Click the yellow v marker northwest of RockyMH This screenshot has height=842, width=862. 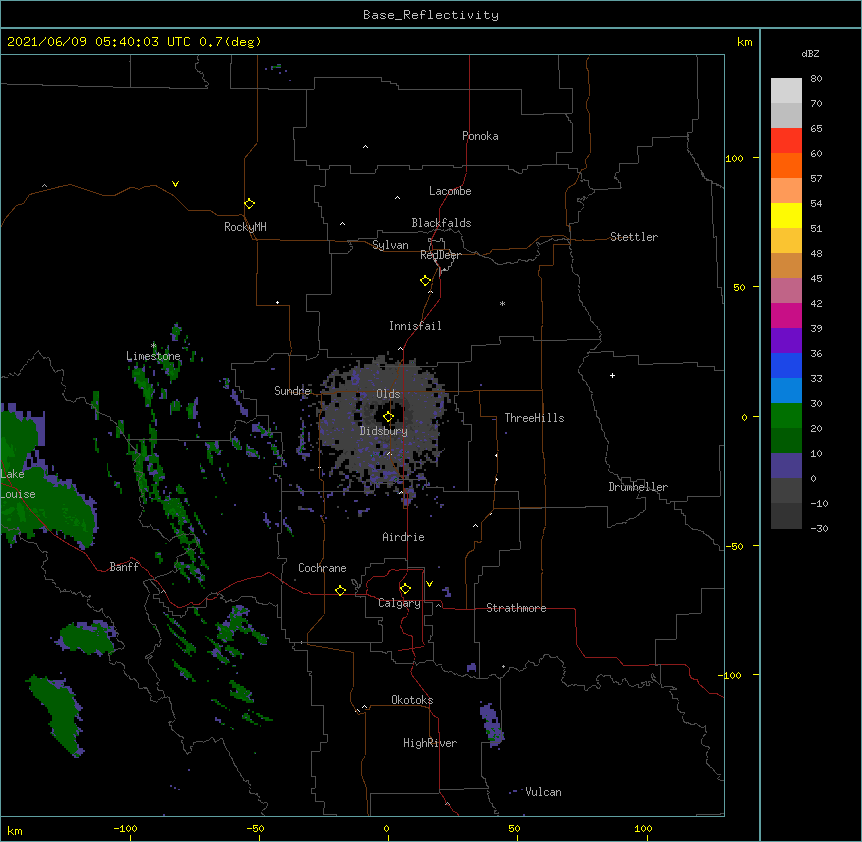tap(175, 184)
